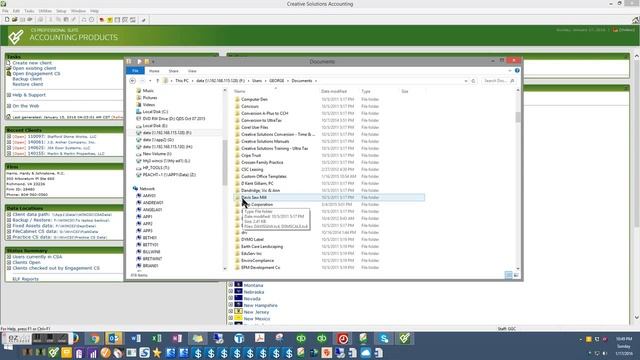640x360 pixels.
Task: Open the File tab in the Documents window
Action: [x=135, y=71]
